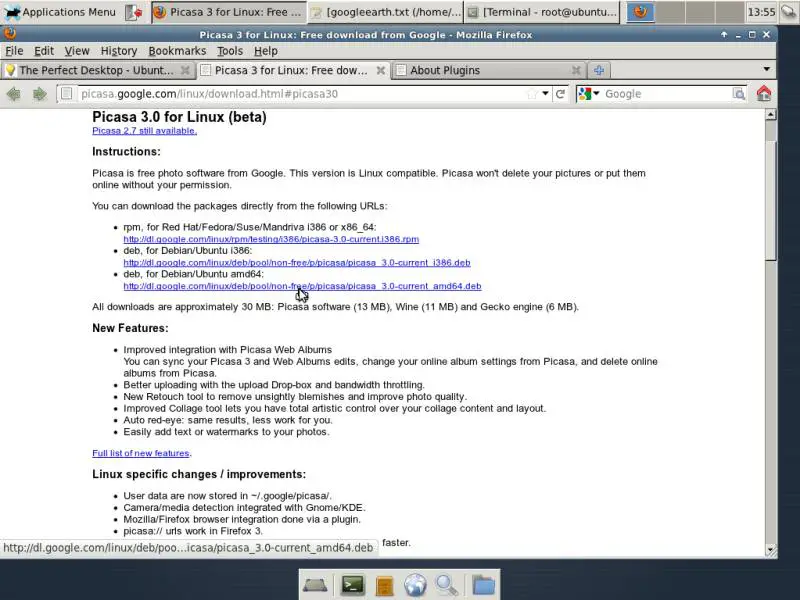Image resolution: width=800 pixels, height=600 pixels.
Task: Switch to 'The Perfect Desktop - Ubunt...' tab
Action: 97,70
